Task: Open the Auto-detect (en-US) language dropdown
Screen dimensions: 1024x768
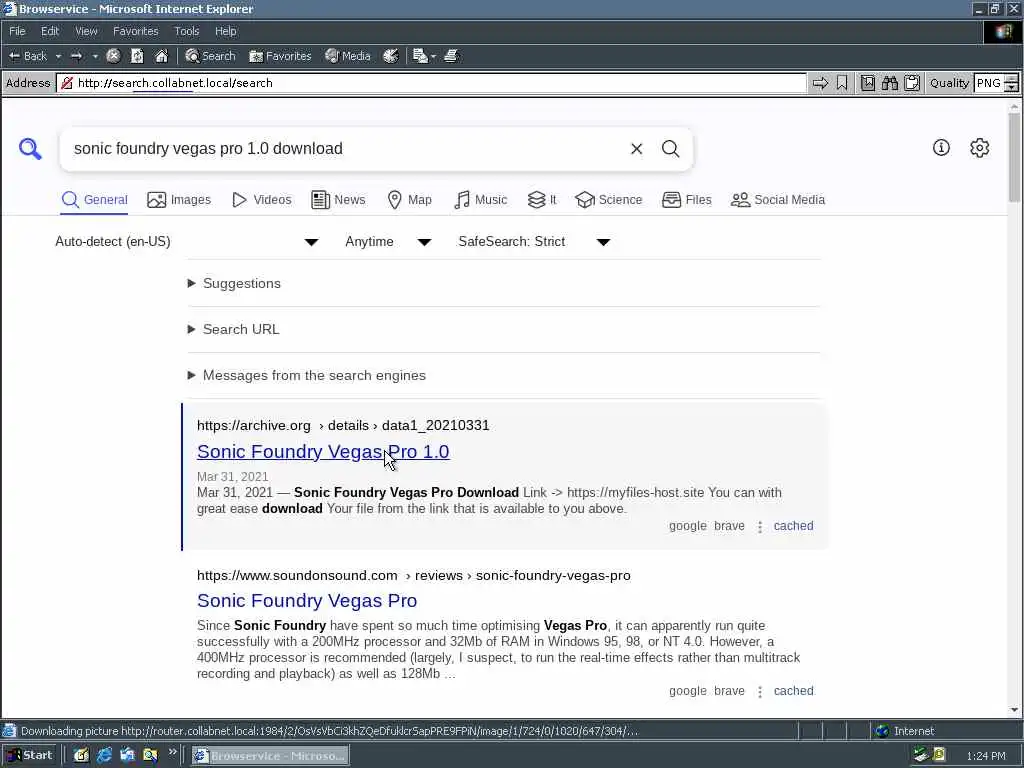Action: (x=187, y=242)
